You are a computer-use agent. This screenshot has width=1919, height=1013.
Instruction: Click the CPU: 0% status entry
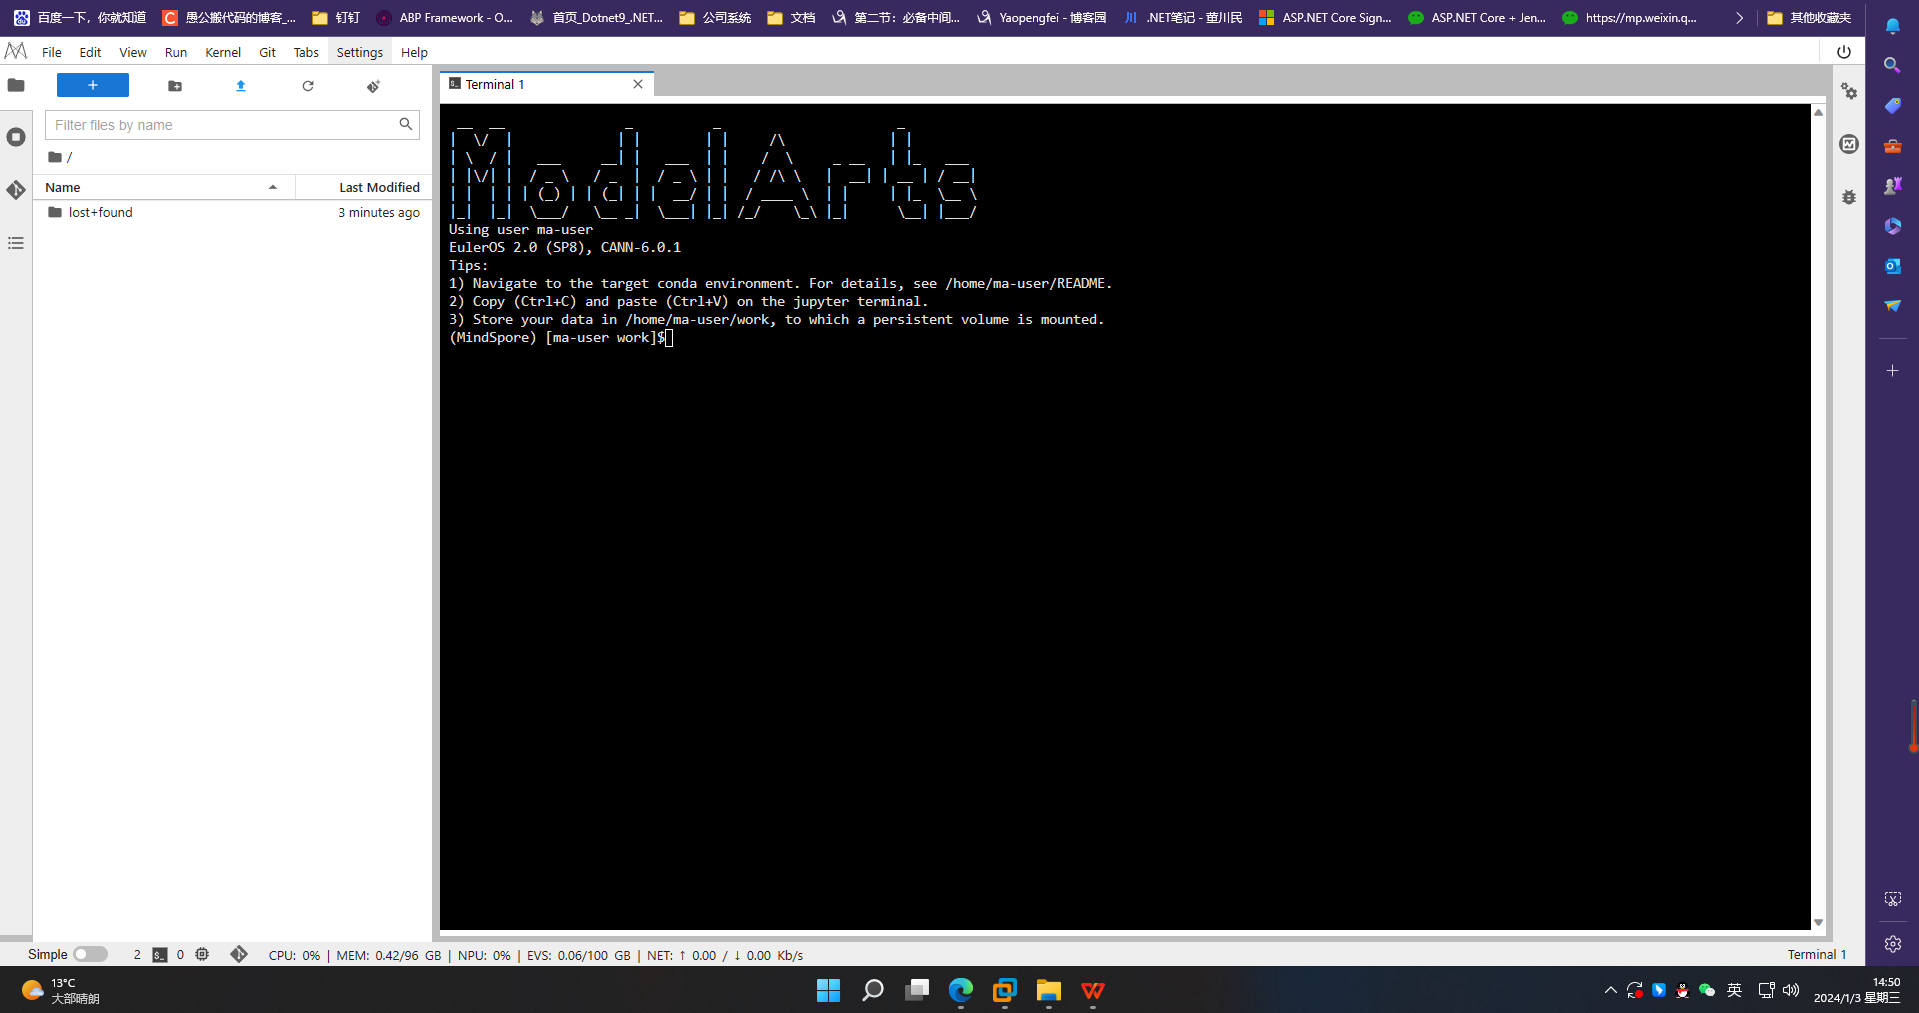coord(294,955)
